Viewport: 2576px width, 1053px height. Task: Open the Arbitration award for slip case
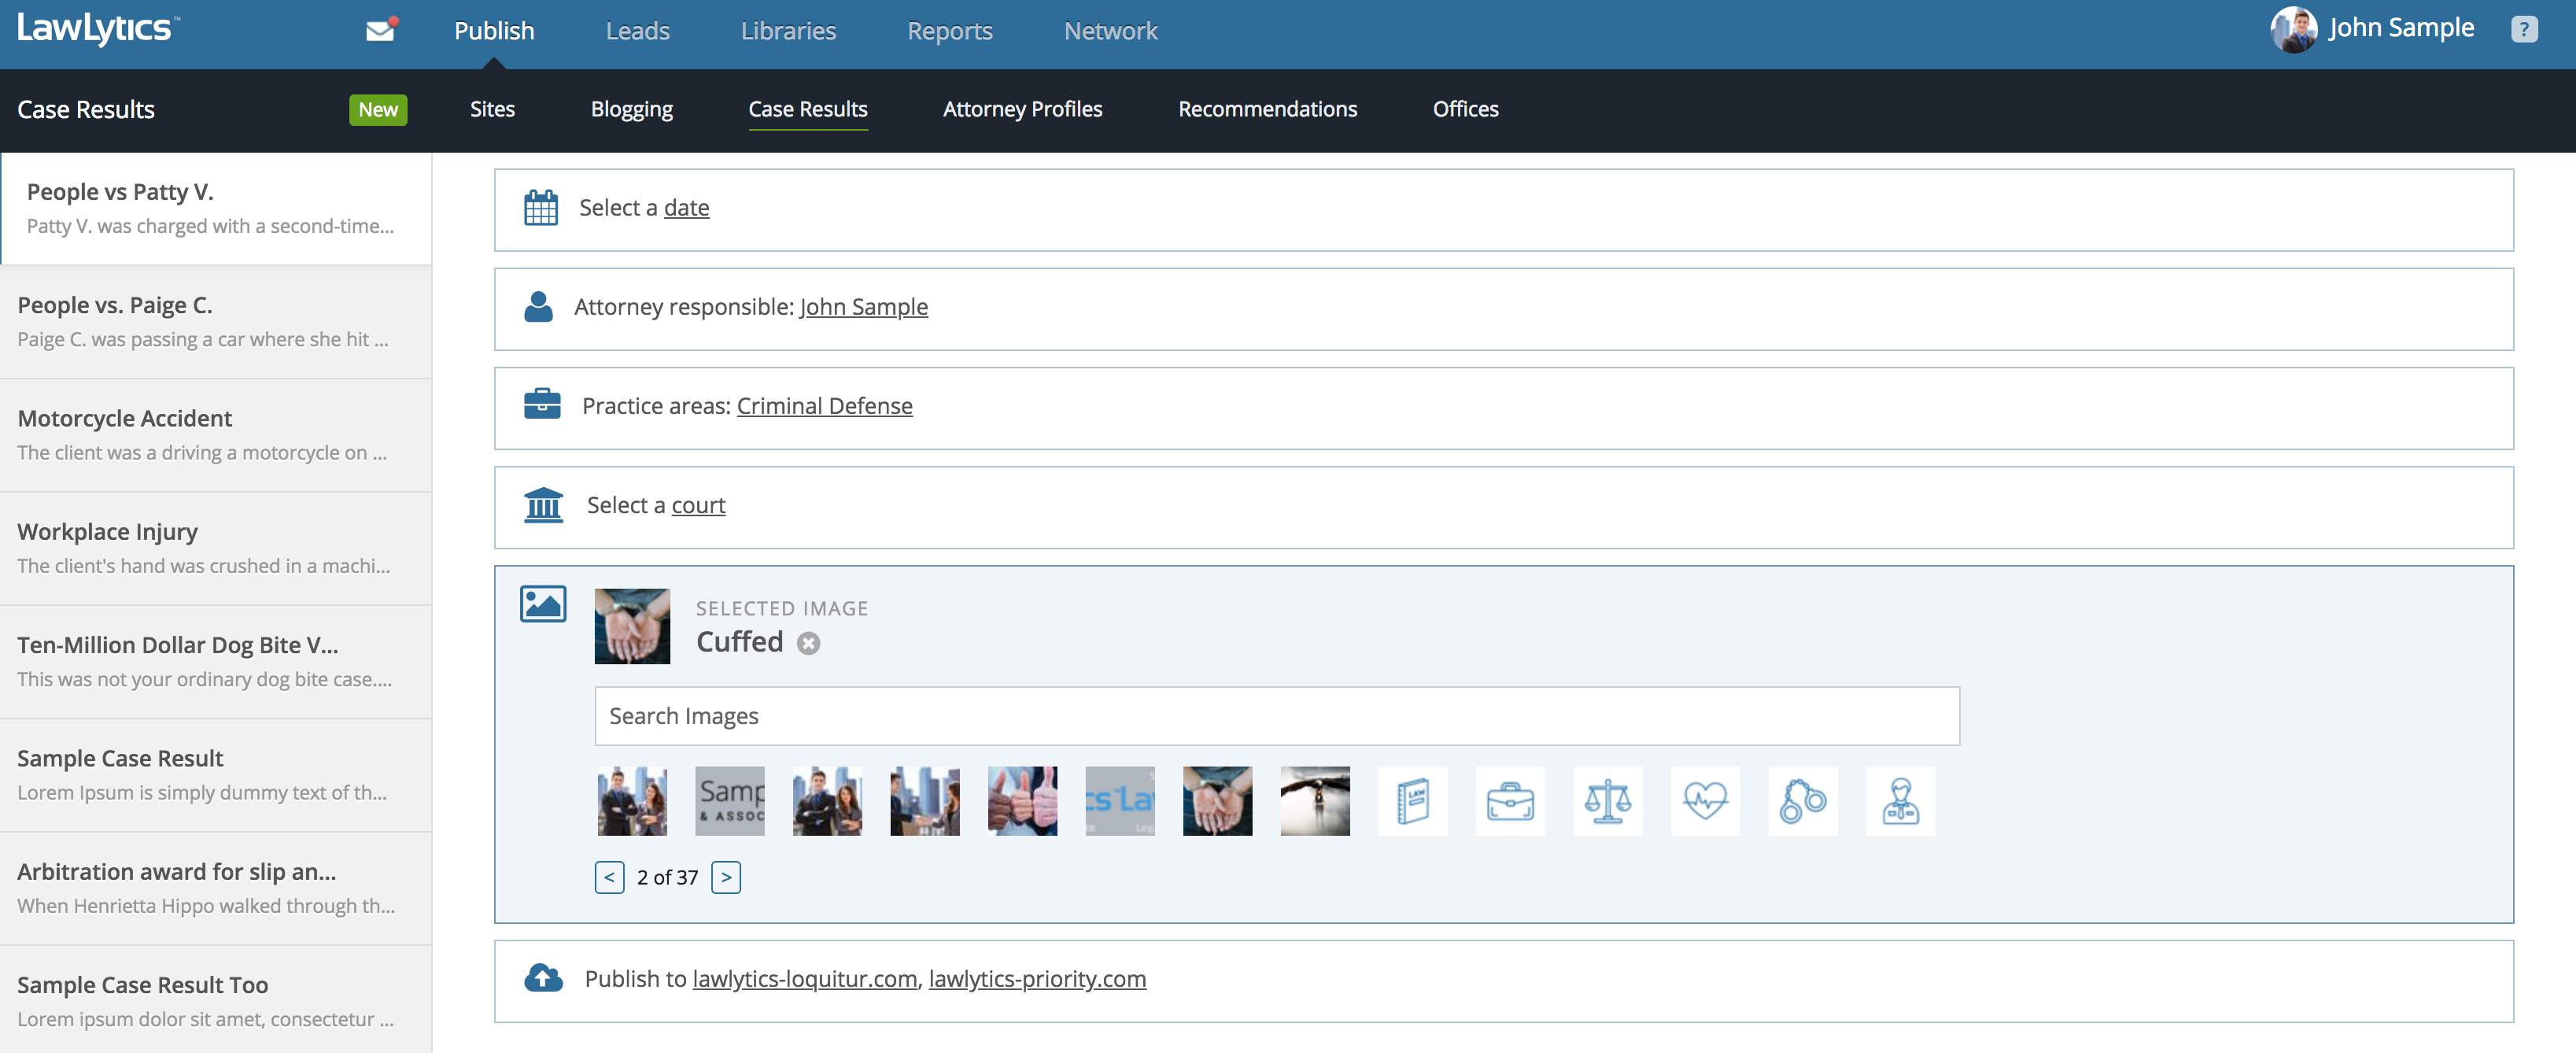[216, 888]
